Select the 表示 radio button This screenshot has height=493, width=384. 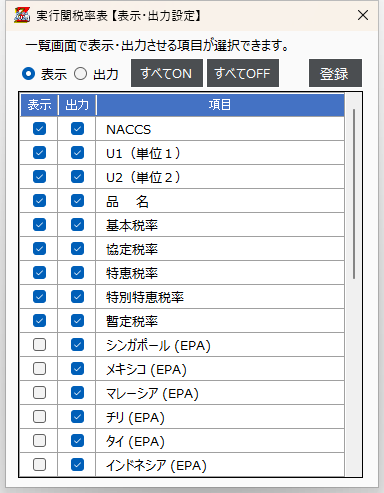tap(28, 73)
